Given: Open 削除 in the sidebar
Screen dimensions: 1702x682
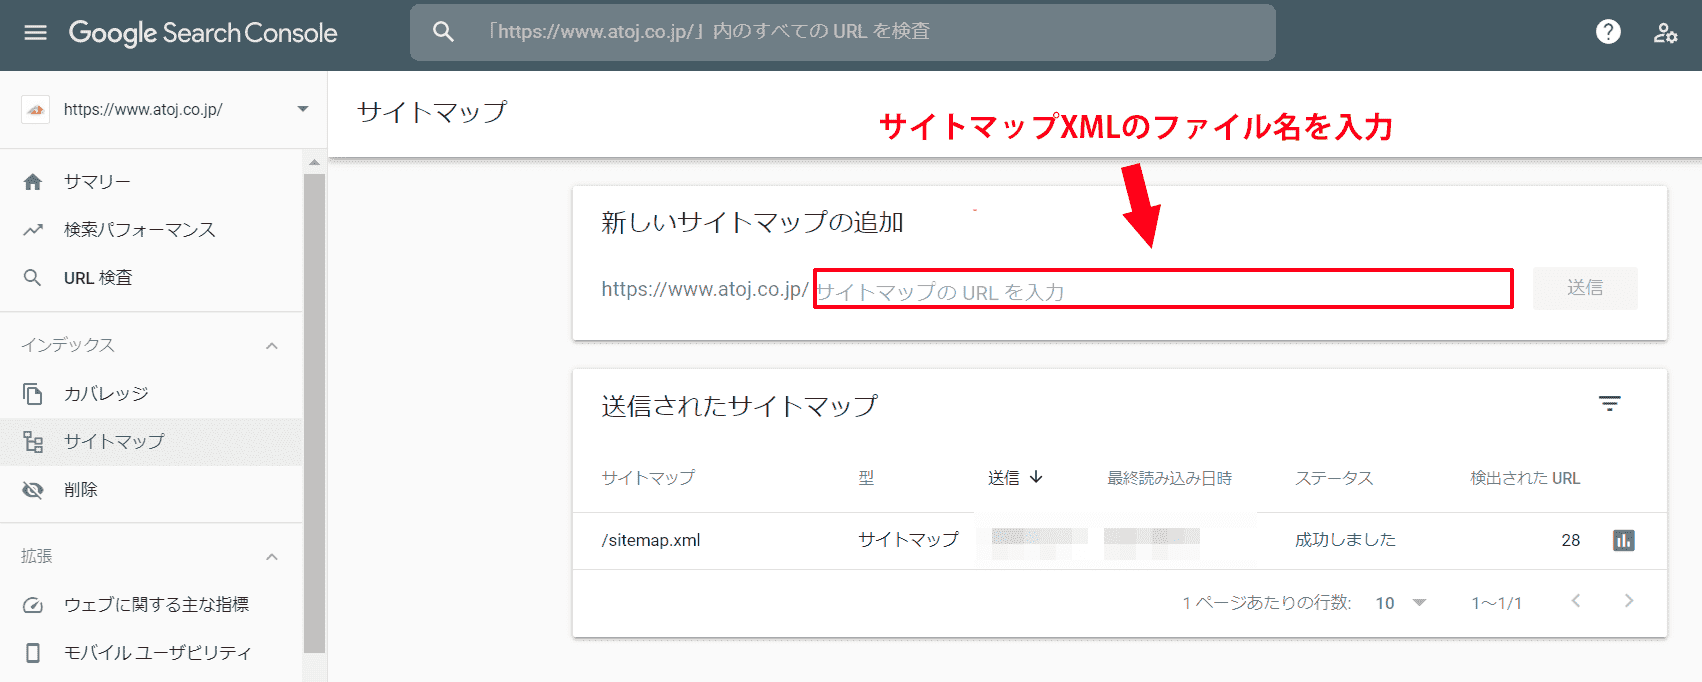Looking at the screenshot, I should [x=151, y=489].
